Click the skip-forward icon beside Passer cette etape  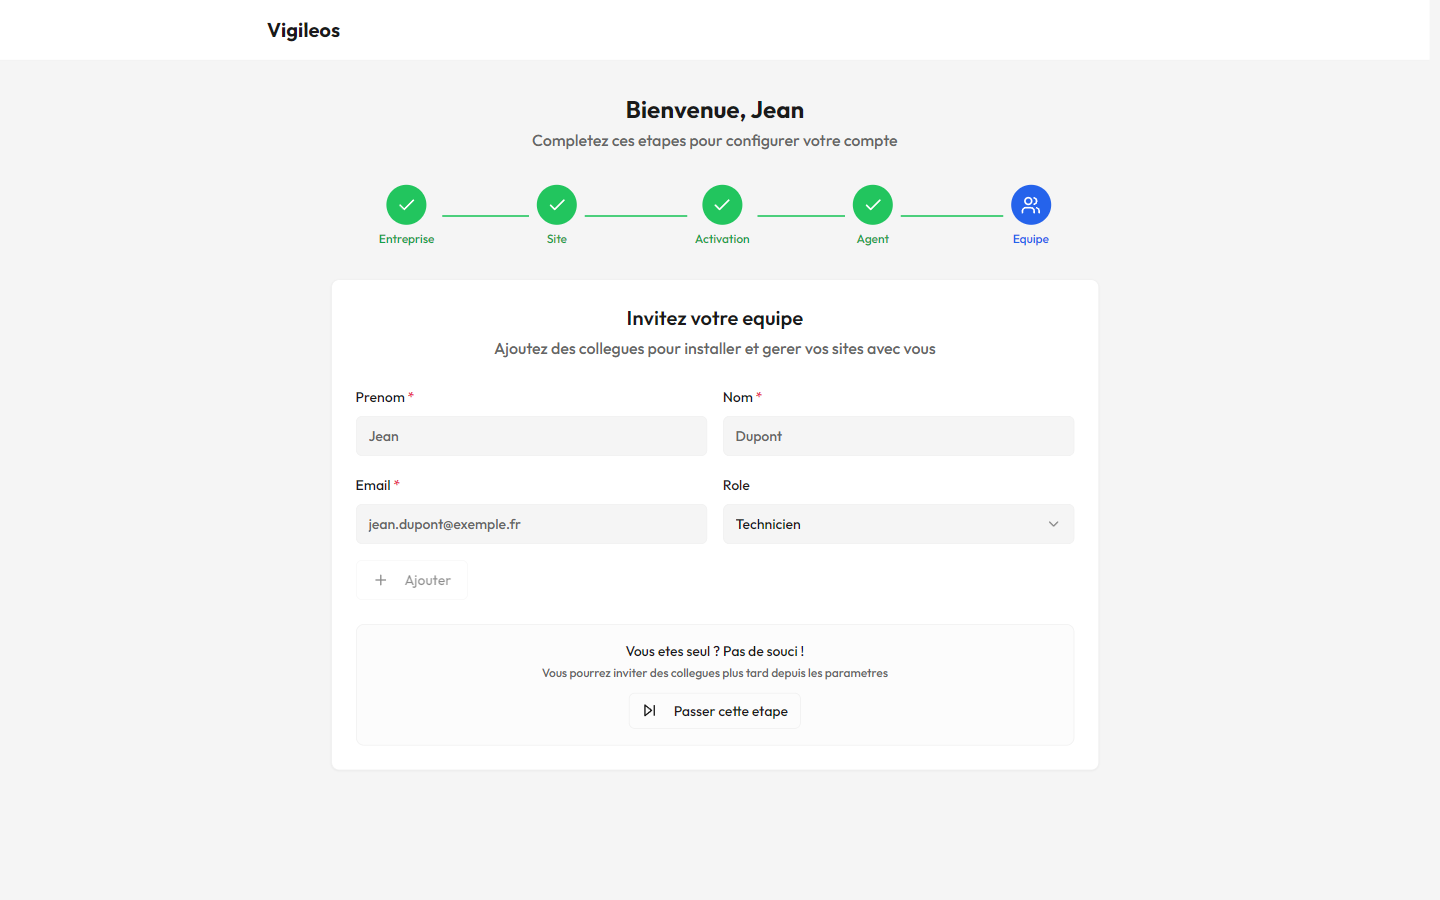coord(650,711)
